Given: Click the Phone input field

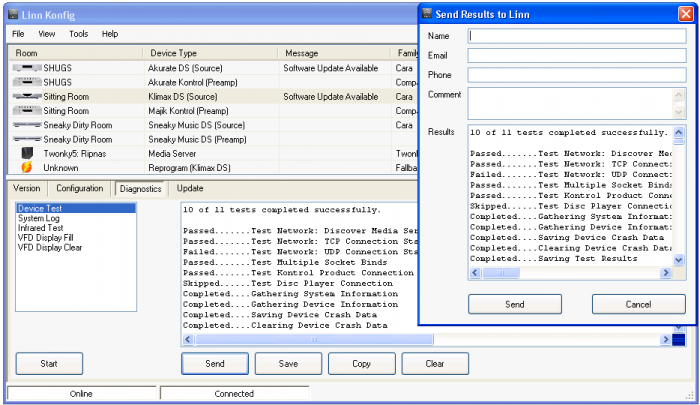Looking at the screenshot, I should coord(577,75).
